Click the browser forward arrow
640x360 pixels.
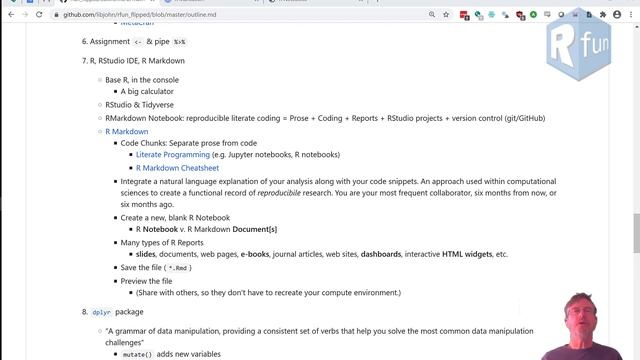click(x=25, y=15)
